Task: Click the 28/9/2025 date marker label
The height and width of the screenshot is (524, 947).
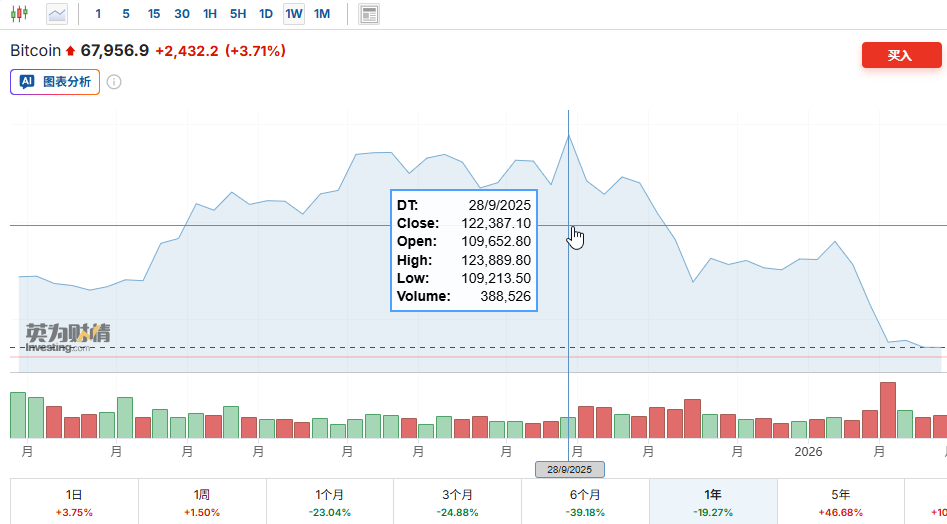Action: pos(570,469)
